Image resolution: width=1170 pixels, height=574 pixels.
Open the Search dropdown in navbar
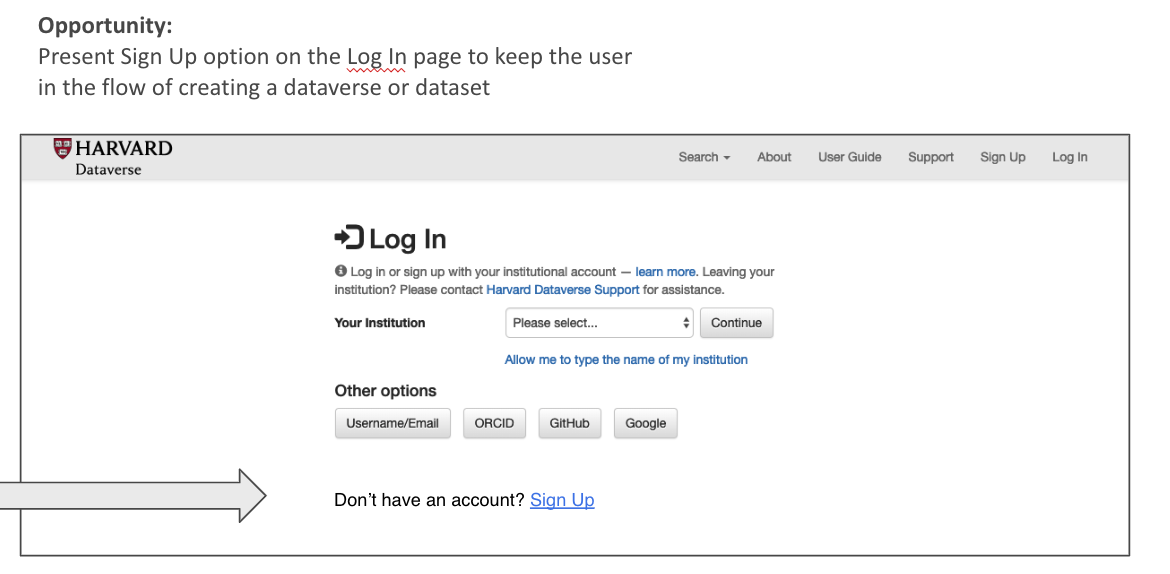click(x=704, y=157)
